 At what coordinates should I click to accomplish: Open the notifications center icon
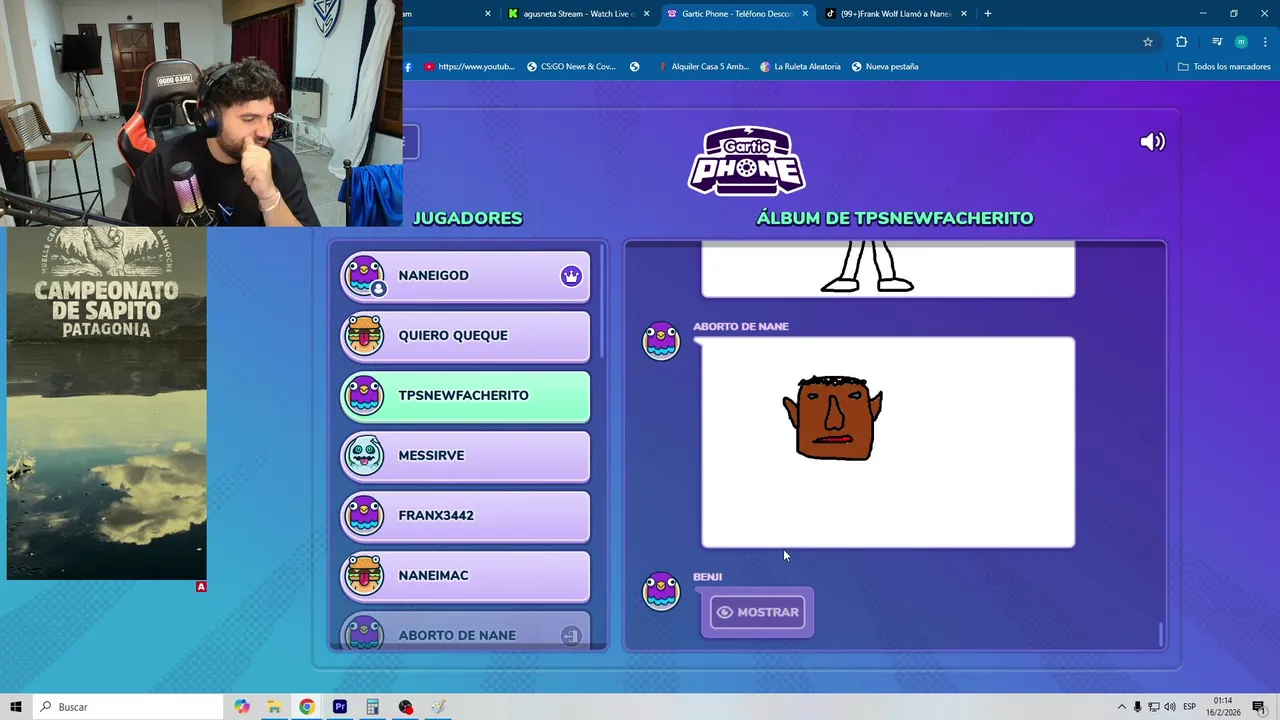[x=1258, y=707]
